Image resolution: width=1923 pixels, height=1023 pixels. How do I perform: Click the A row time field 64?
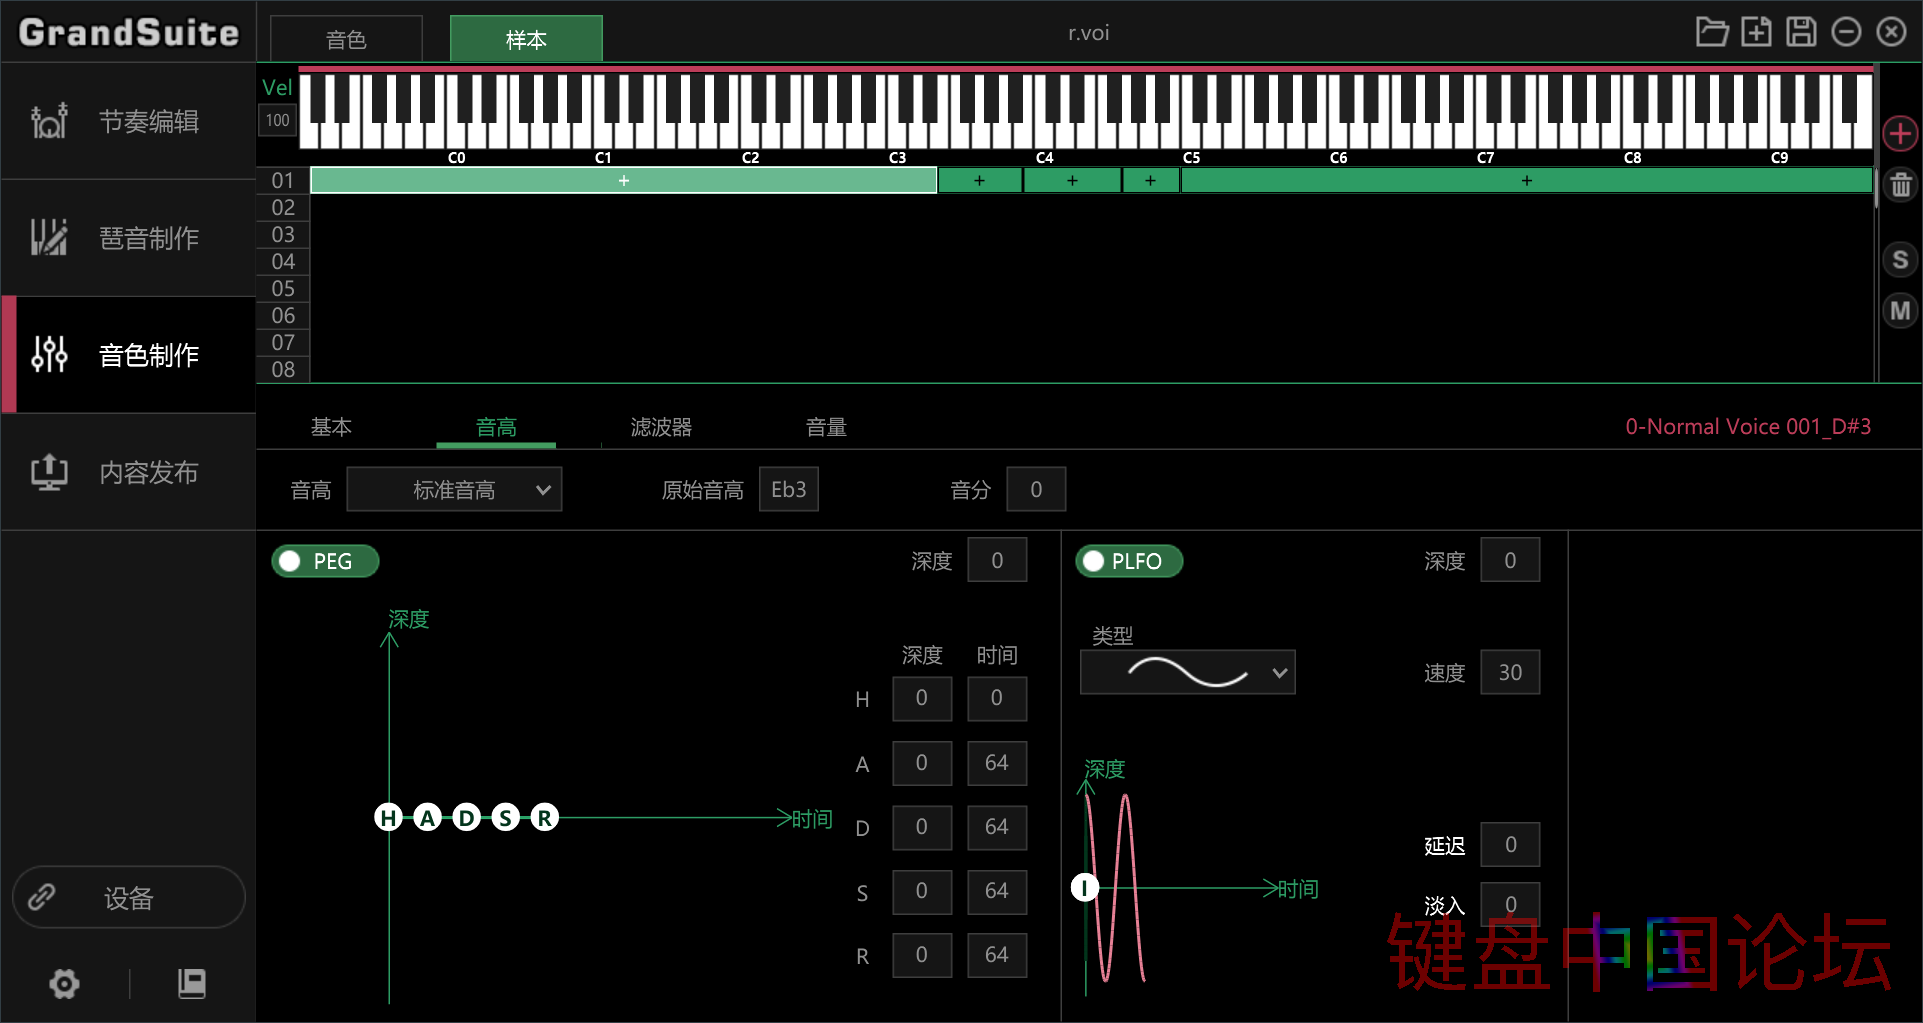point(997,763)
